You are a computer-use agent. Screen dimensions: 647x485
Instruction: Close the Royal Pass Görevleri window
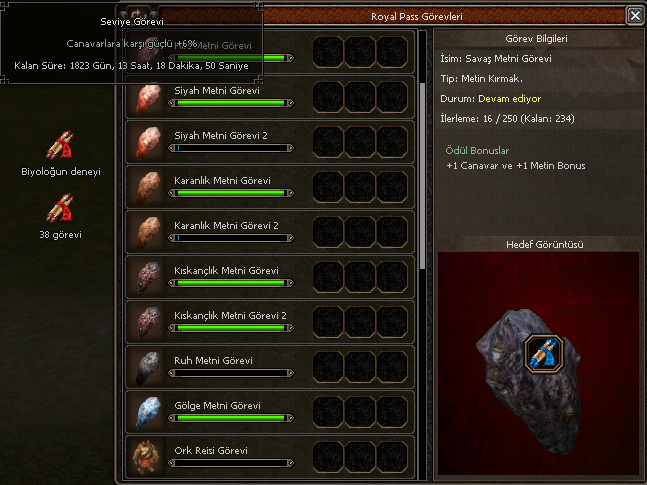coord(635,16)
